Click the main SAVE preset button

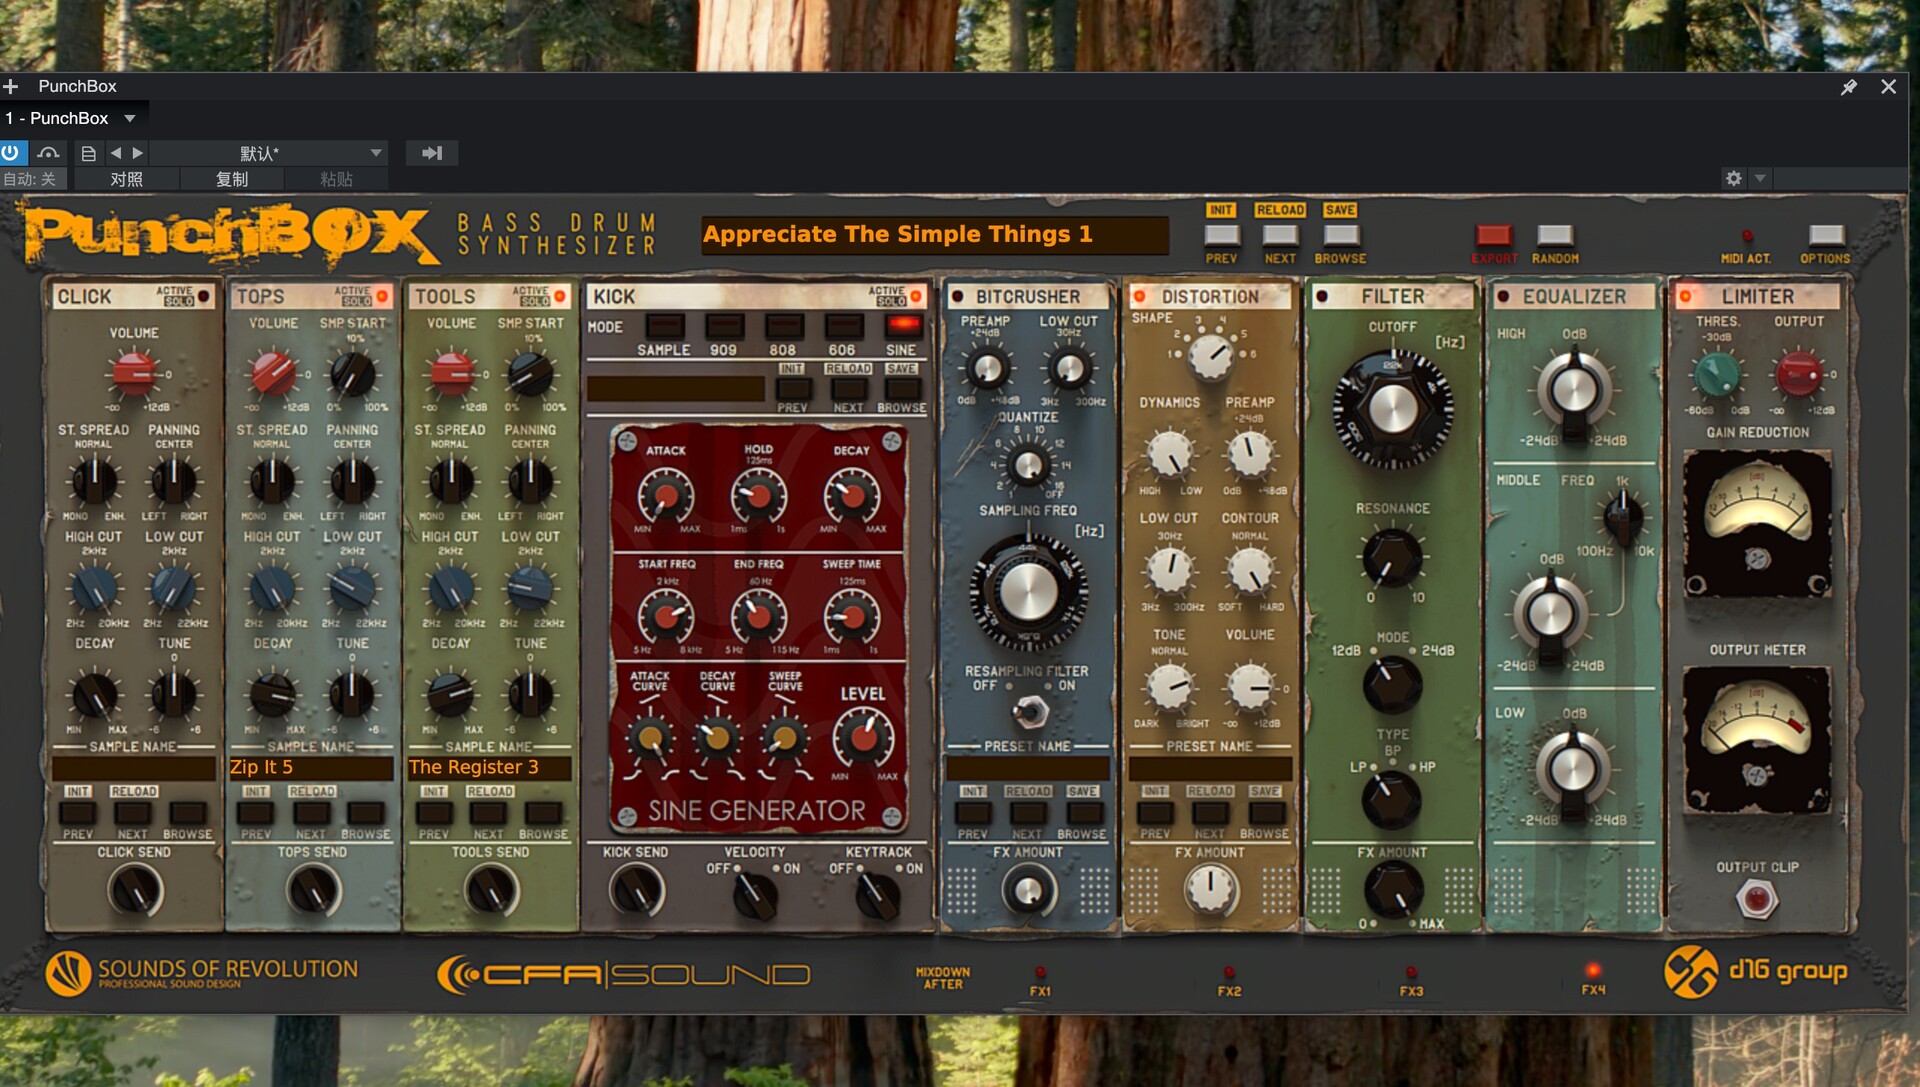click(x=1340, y=210)
